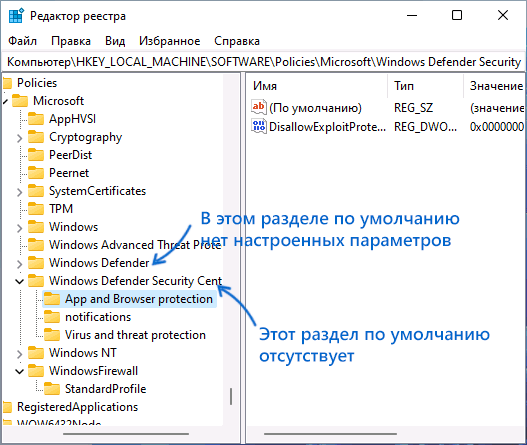Expand the Windows Defender key chevron
This screenshot has height=445, width=527.
(x=19, y=264)
